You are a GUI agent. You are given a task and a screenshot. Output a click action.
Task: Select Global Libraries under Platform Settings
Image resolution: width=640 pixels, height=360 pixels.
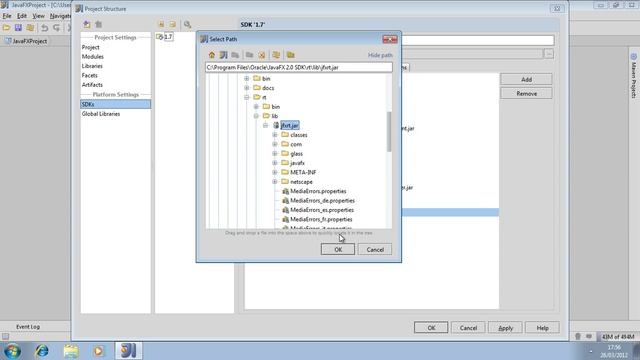coord(101,114)
